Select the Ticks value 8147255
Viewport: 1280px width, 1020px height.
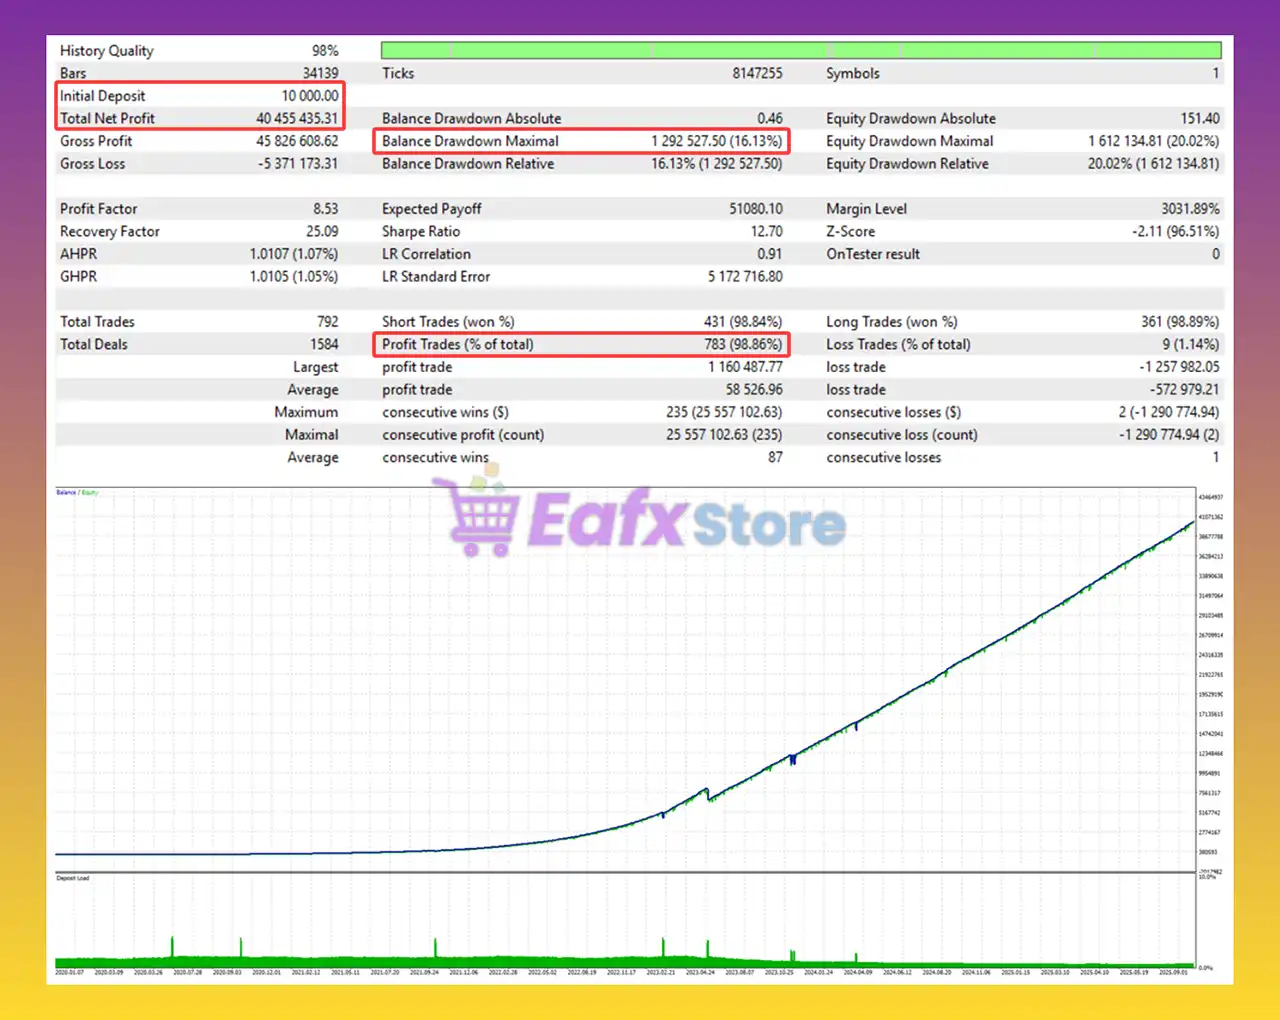point(757,73)
